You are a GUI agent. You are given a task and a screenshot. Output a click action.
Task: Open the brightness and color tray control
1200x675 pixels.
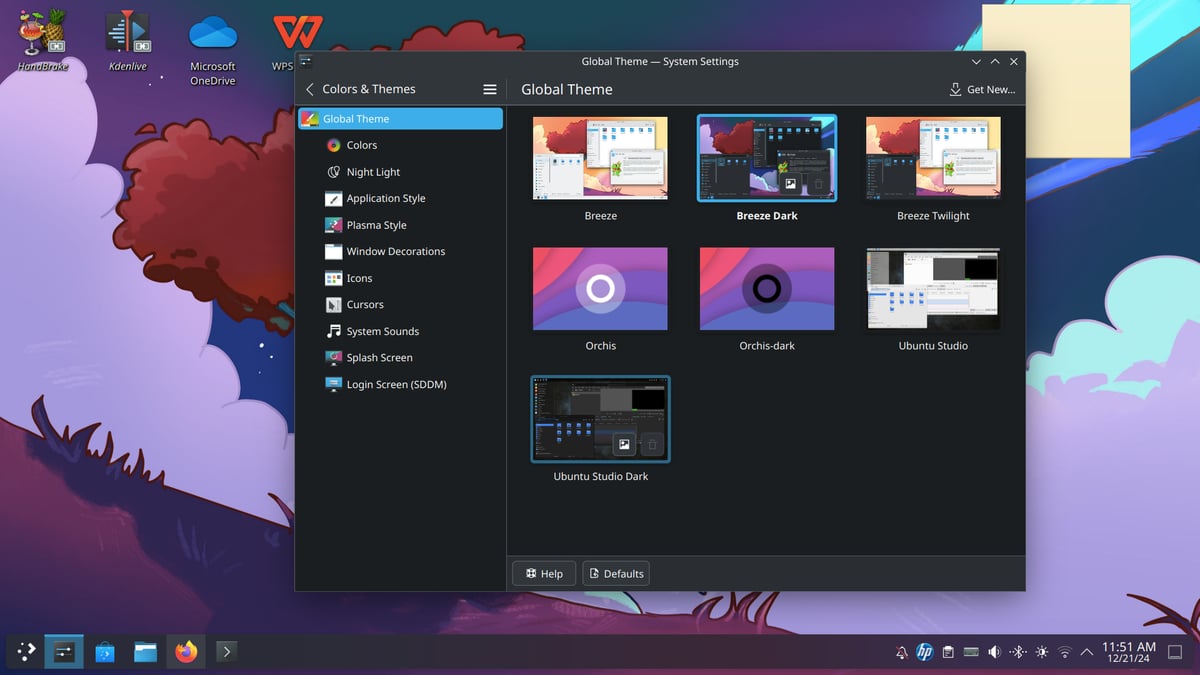tap(1042, 652)
